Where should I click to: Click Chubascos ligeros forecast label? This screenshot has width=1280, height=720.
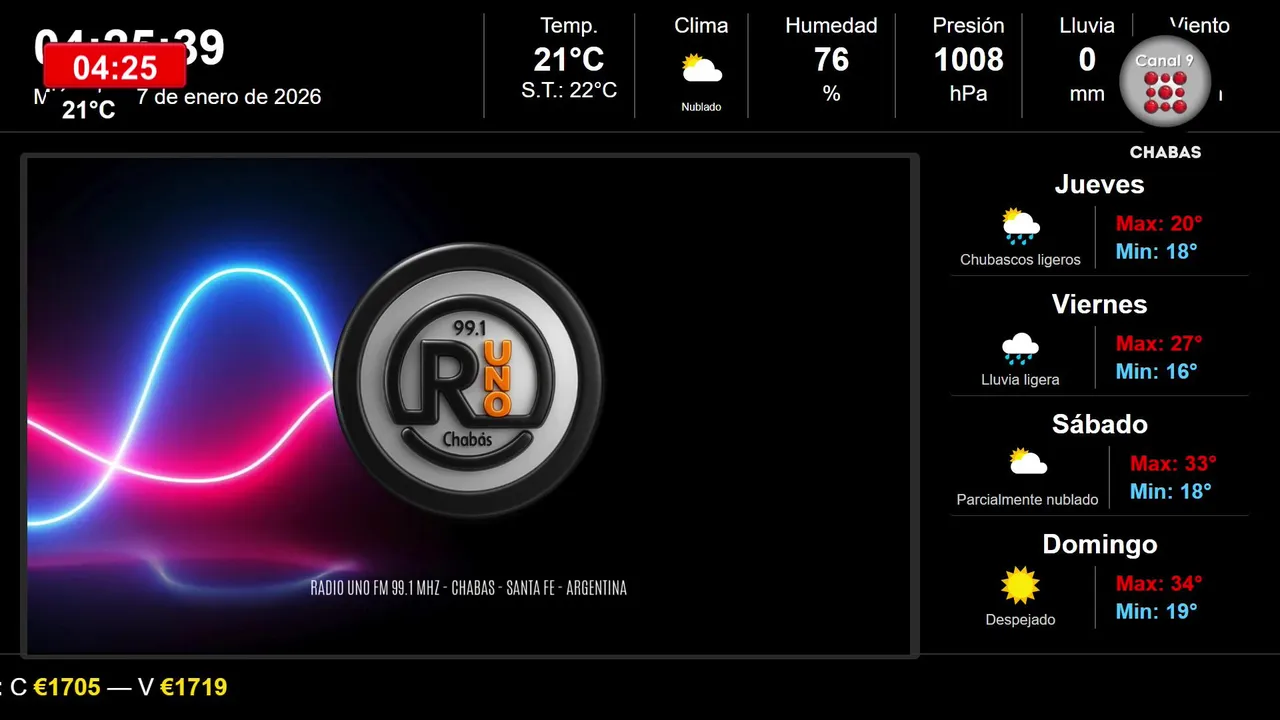point(1020,260)
